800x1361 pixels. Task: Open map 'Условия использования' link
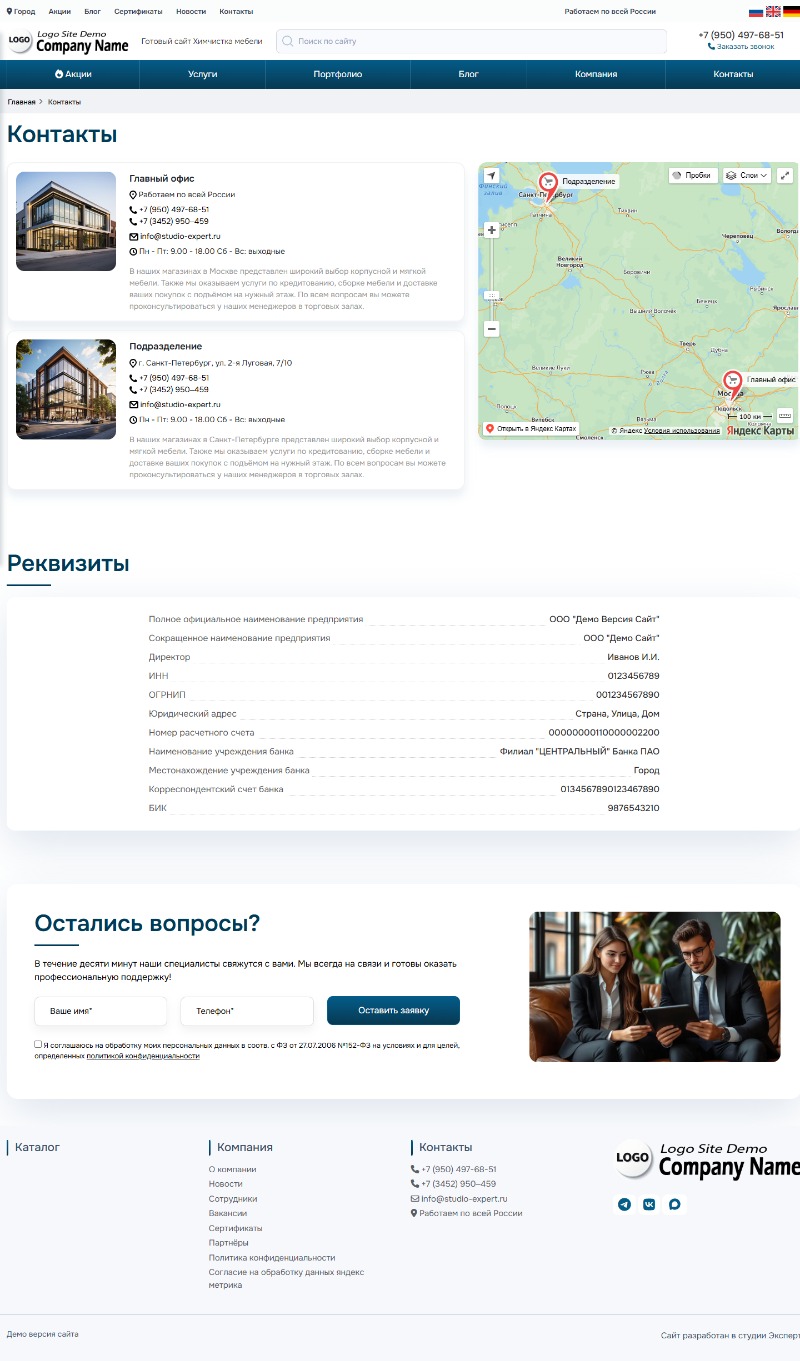coord(681,431)
